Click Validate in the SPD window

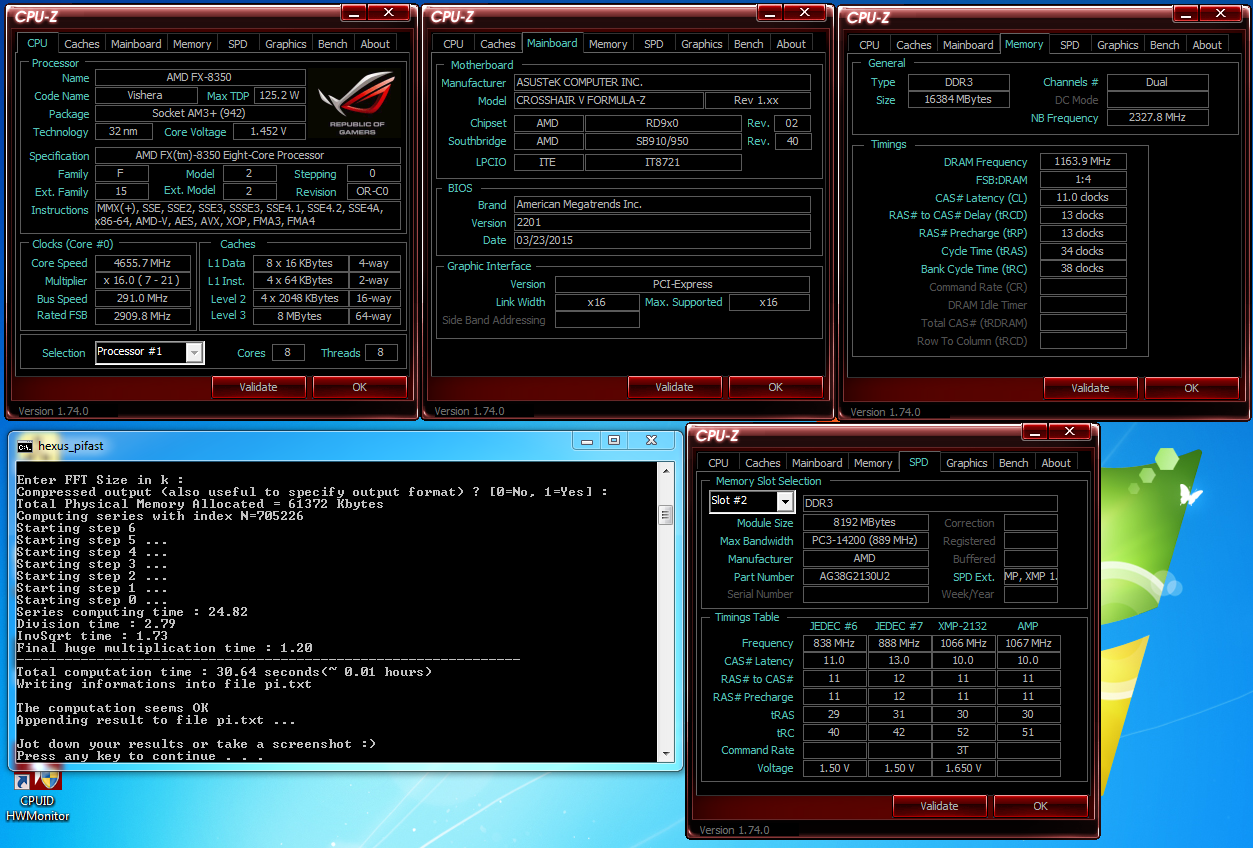pyautogui.click(x=940, y=806)
